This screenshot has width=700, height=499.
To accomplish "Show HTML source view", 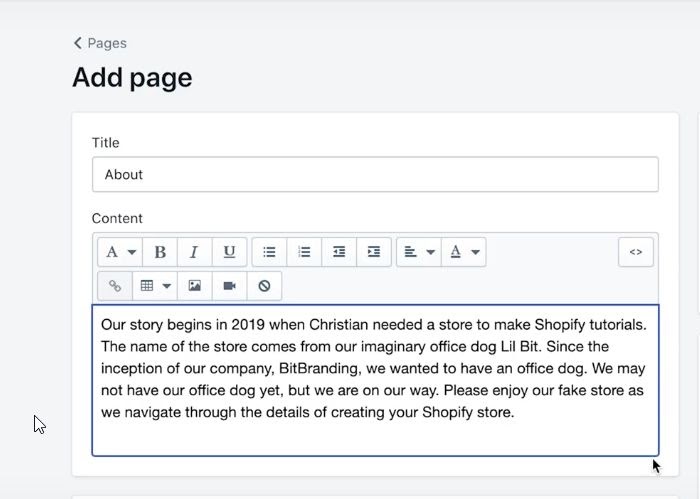I will (635, 252).
